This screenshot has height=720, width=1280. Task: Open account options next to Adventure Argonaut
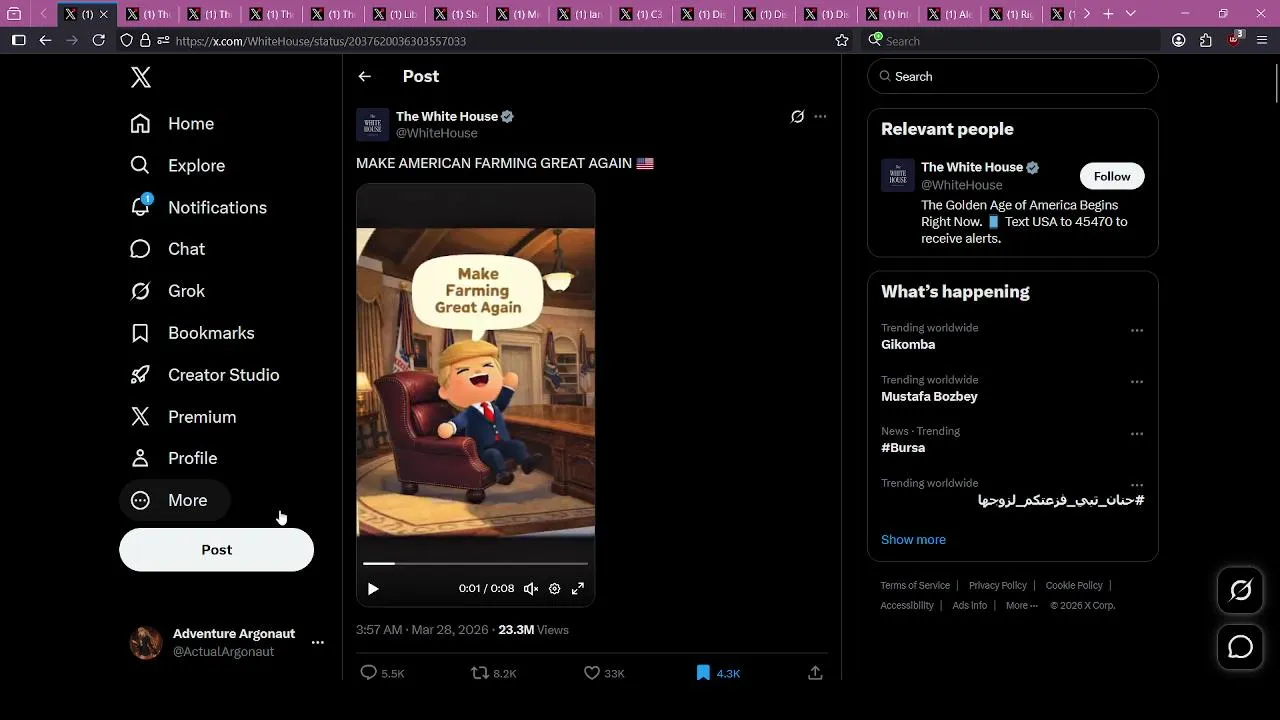317,643
